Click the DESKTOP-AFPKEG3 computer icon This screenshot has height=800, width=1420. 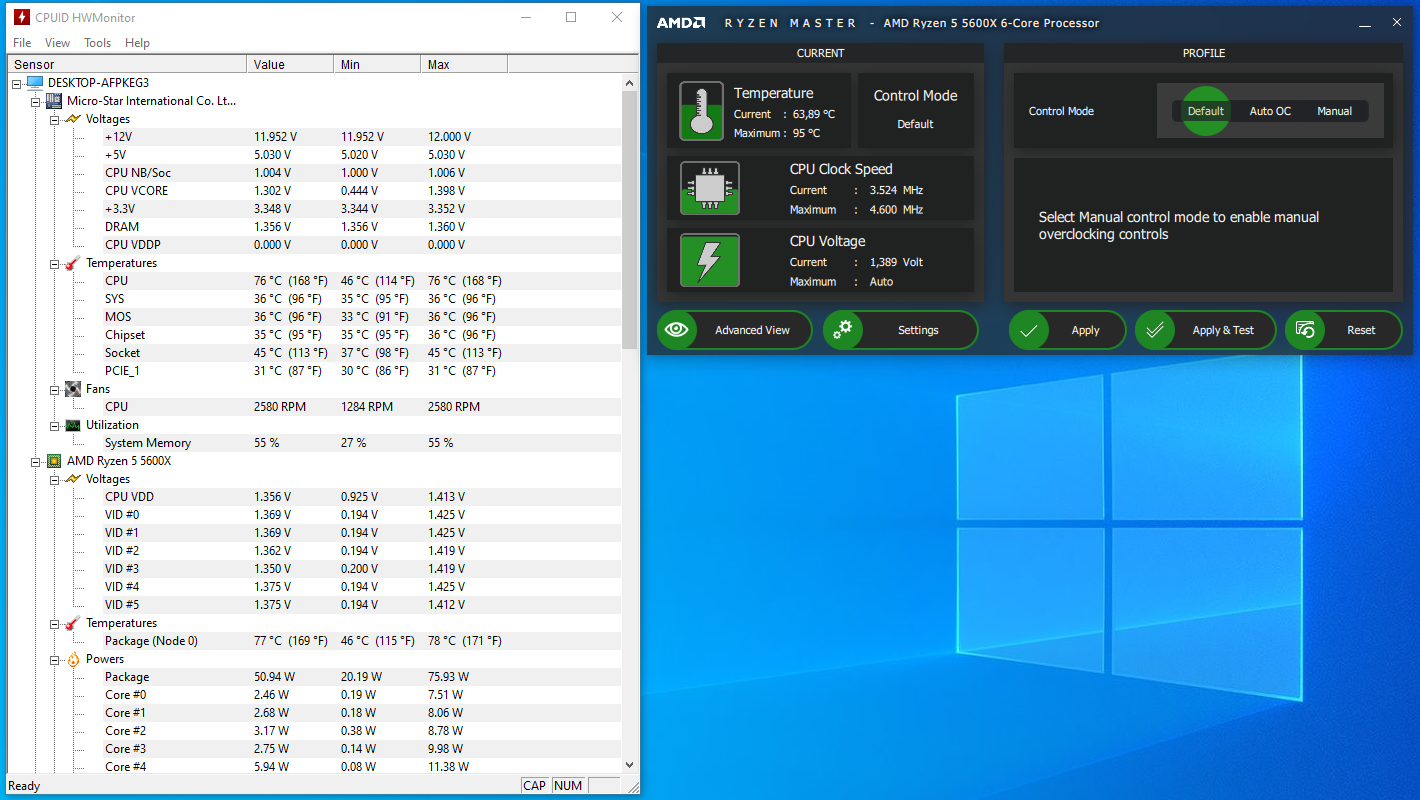[x=35, y=83]
